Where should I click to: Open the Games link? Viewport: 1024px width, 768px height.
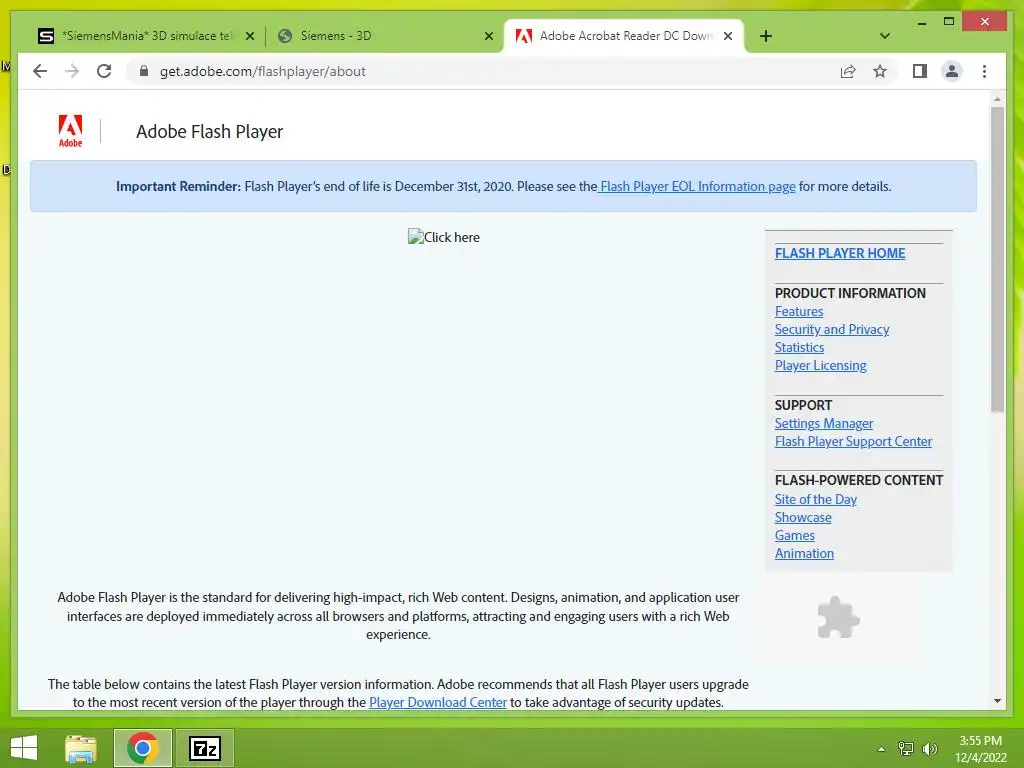click(794, 536)
